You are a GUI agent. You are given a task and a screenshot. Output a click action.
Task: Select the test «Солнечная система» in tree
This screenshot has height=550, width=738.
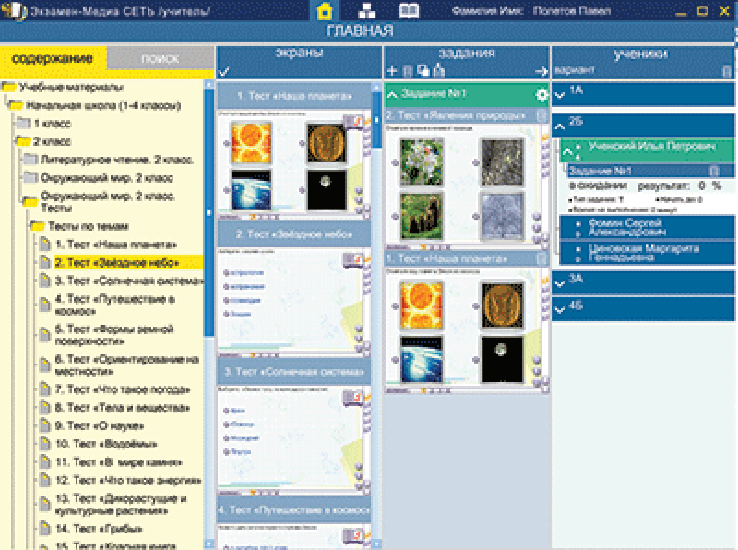129,281
